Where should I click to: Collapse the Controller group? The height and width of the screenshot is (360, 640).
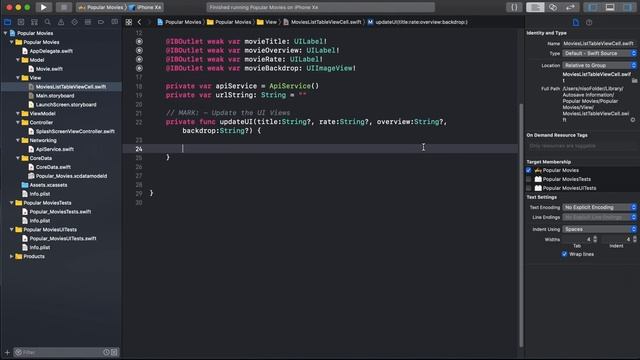coord(18,122)
